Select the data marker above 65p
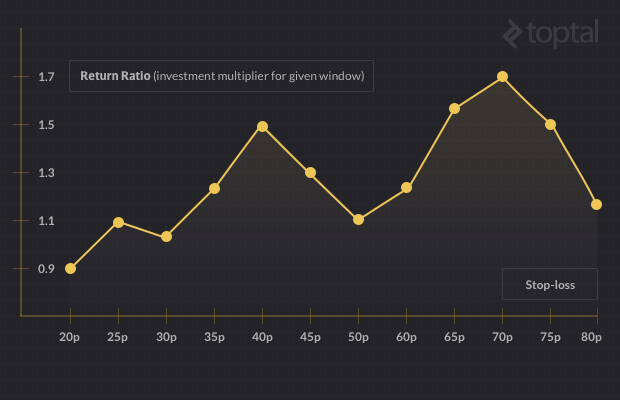 tap(454, 108)
